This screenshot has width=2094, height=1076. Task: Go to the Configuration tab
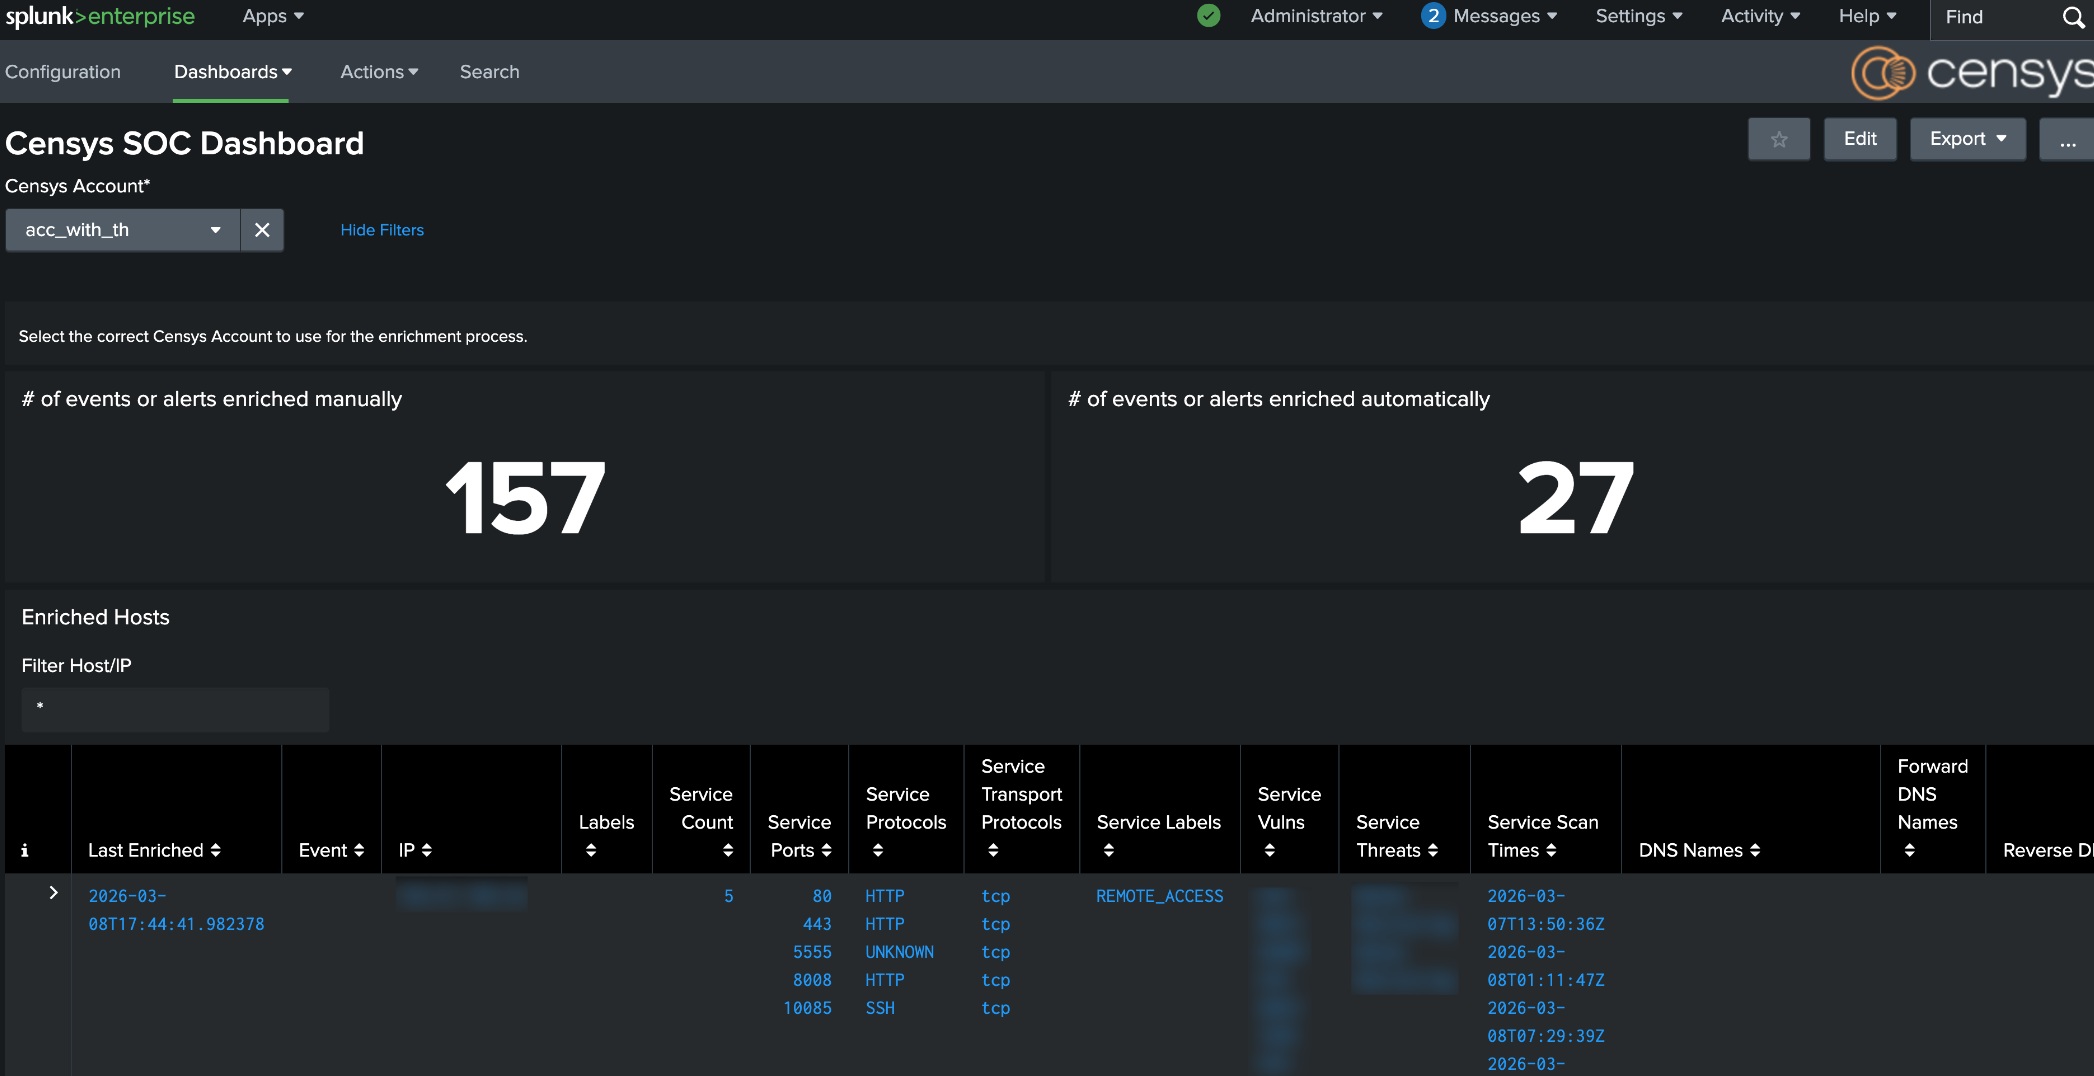point(63,72)
